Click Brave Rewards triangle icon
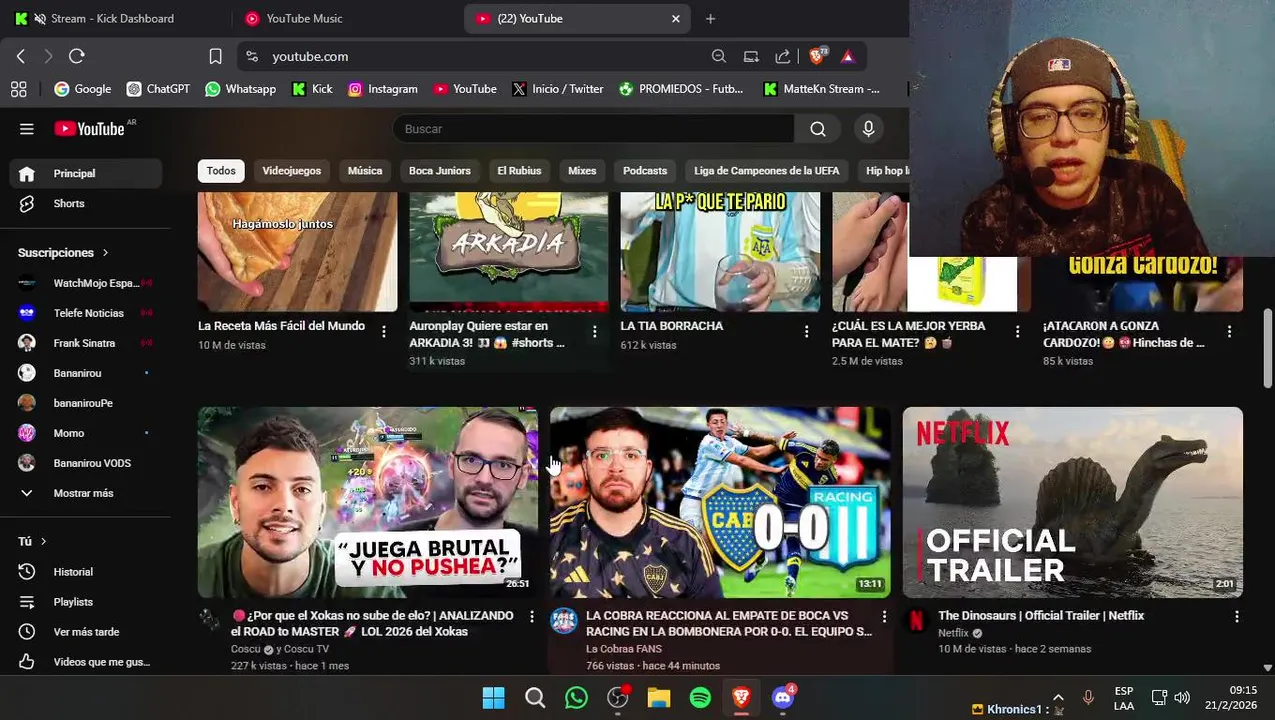 coord(848,56)
